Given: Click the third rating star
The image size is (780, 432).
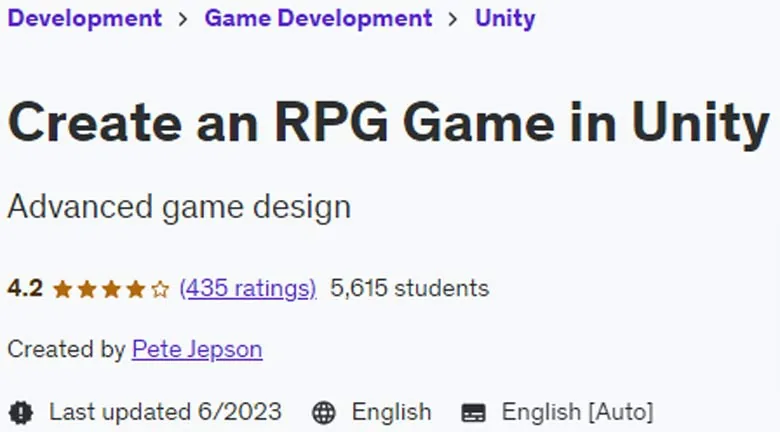Looking at the screenshot, I should coord(111,289).
